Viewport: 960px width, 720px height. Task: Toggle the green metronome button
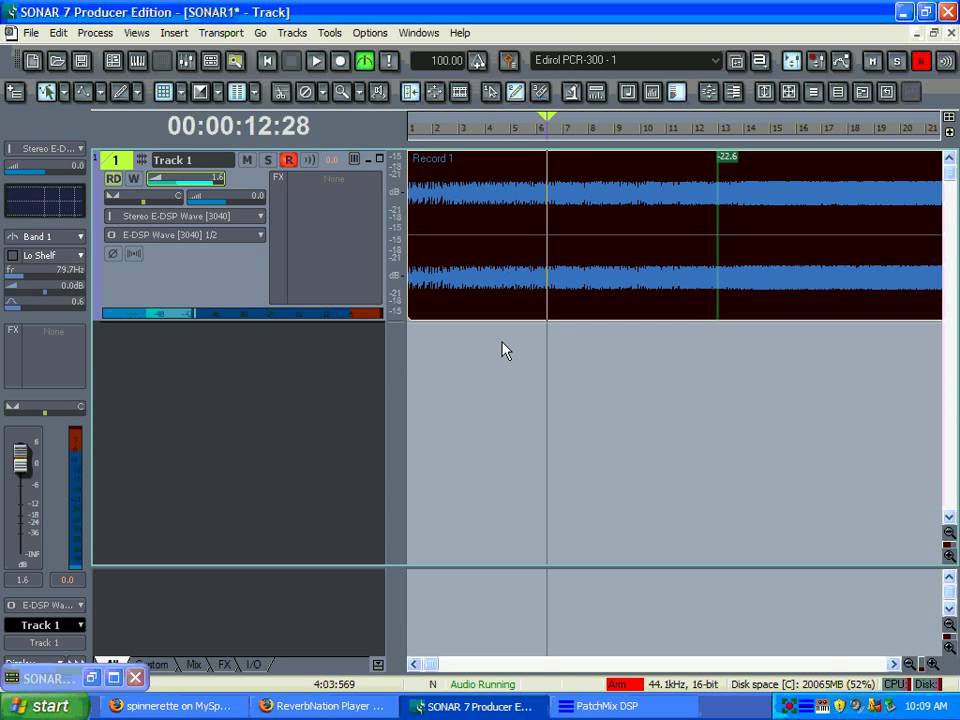coord(365,61)
